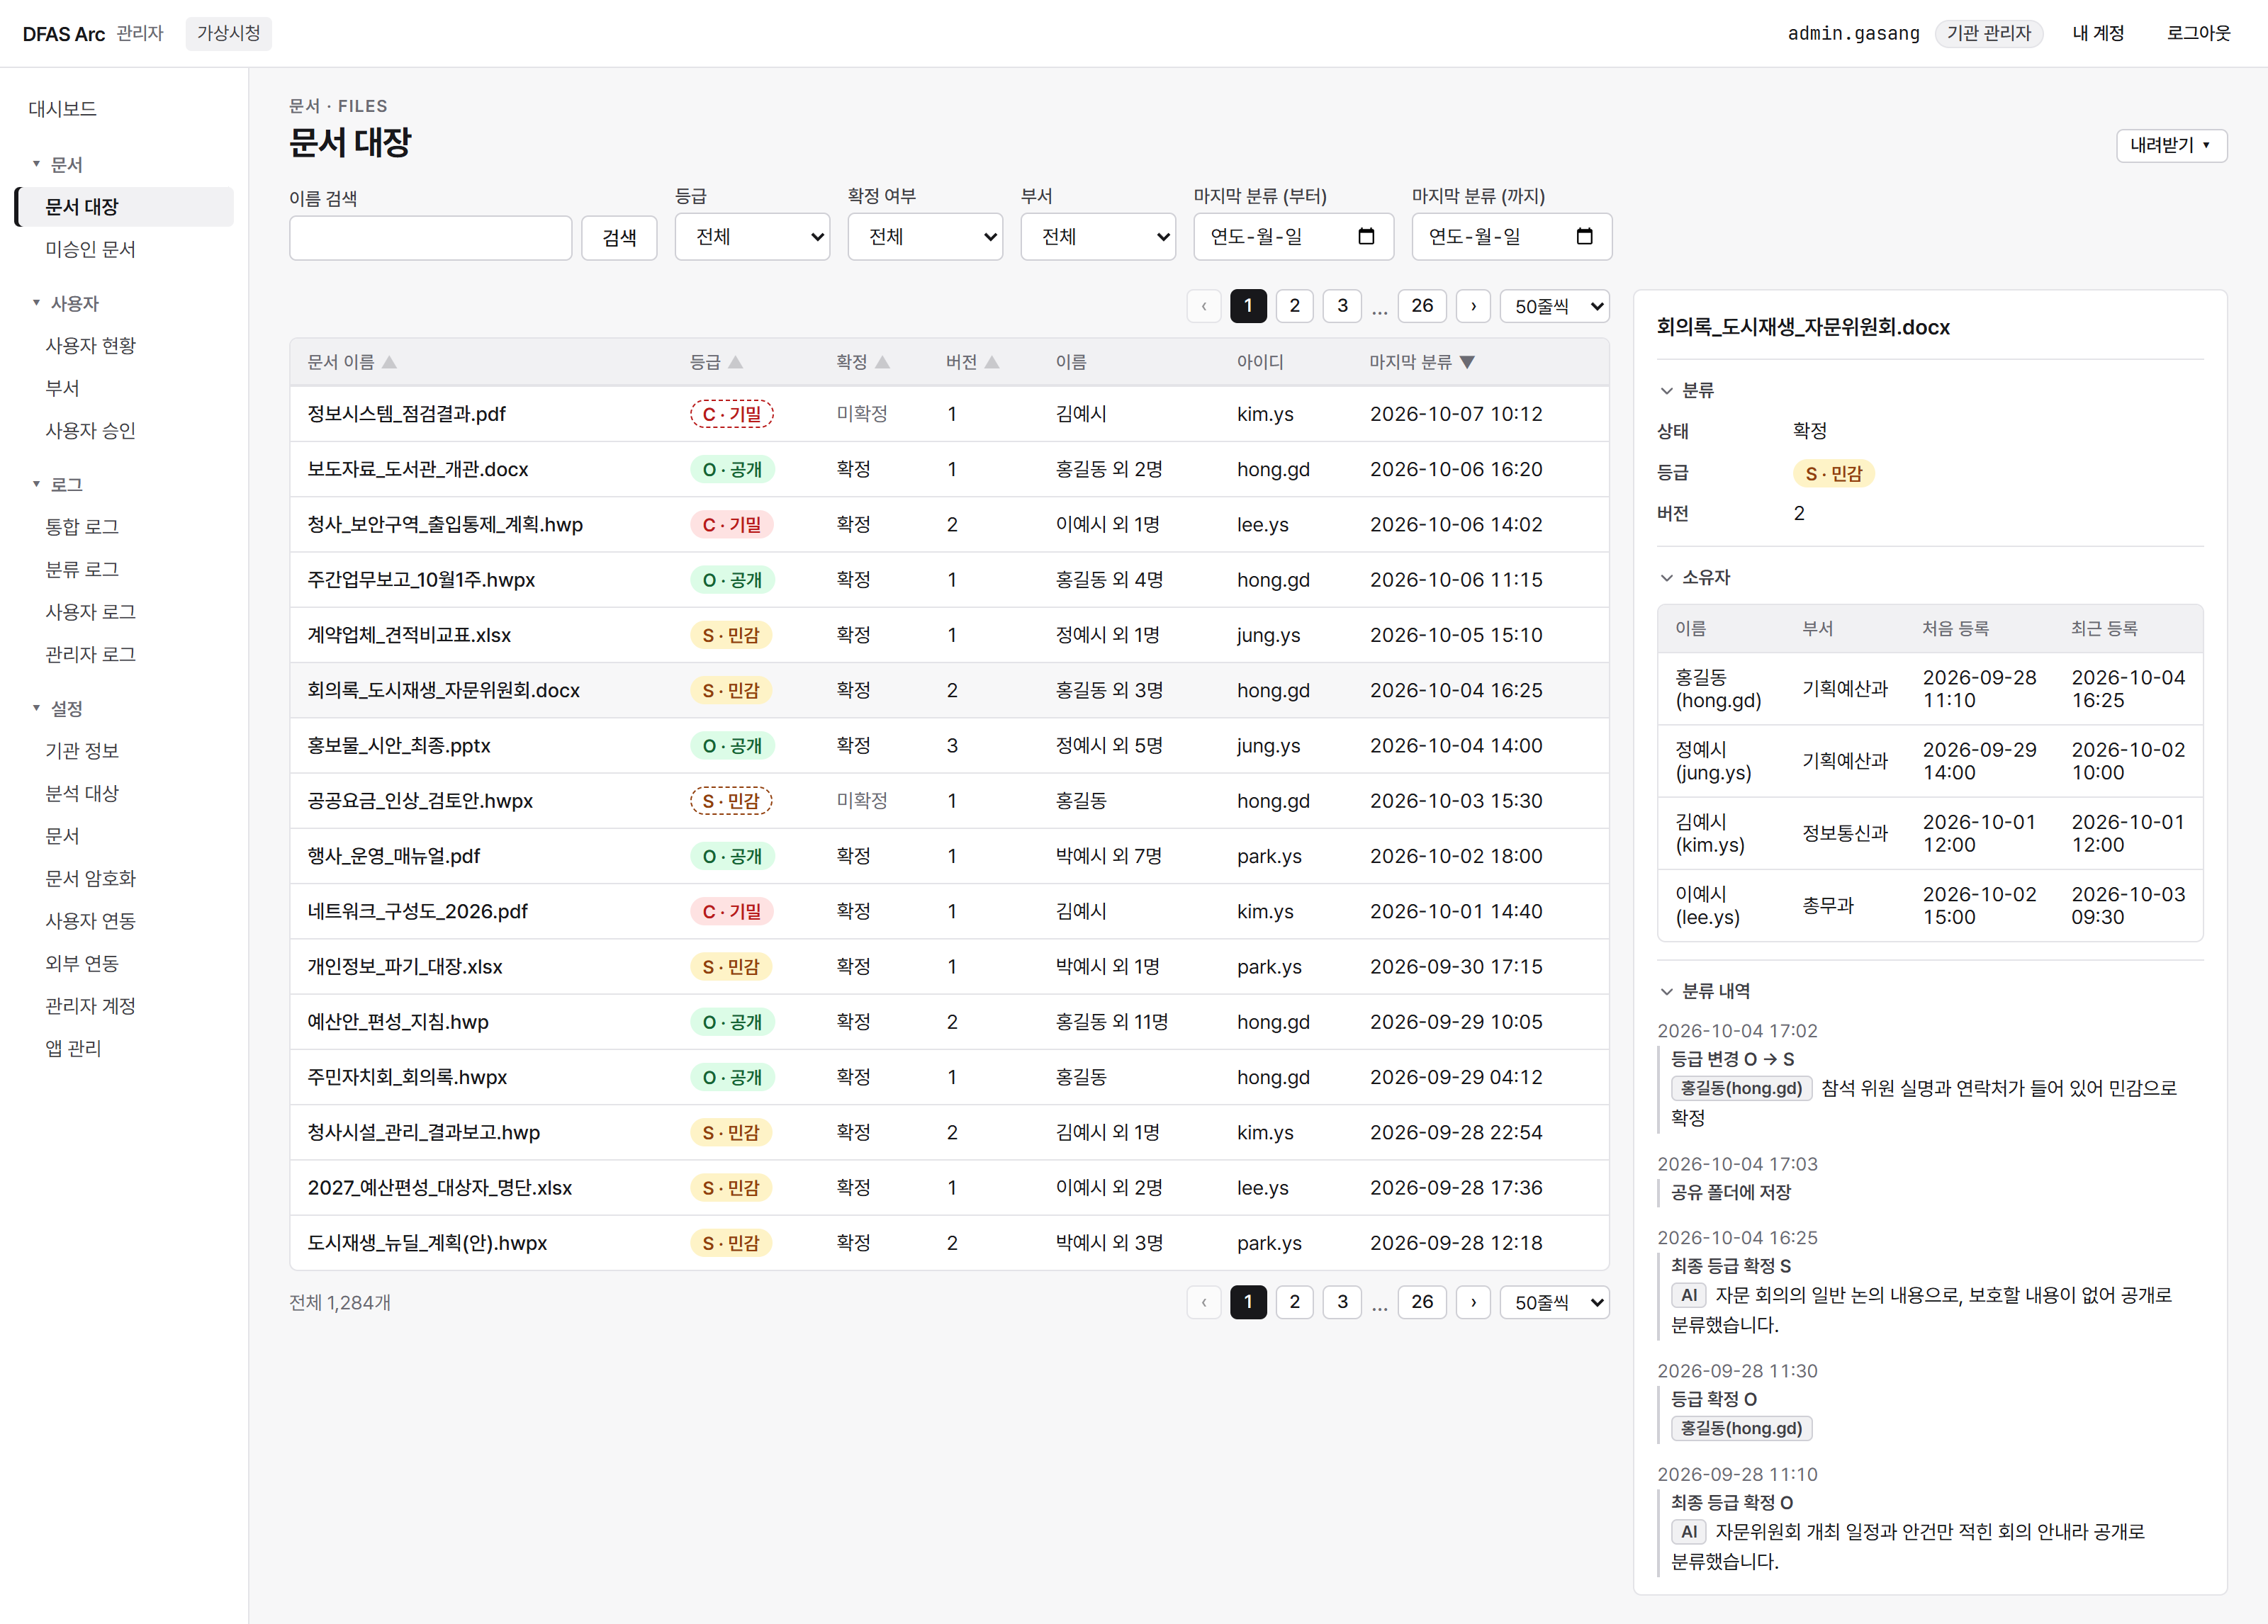
Task: Open calendar picker for 마지막 분류 (부터)
Action: coord(1366,237)
